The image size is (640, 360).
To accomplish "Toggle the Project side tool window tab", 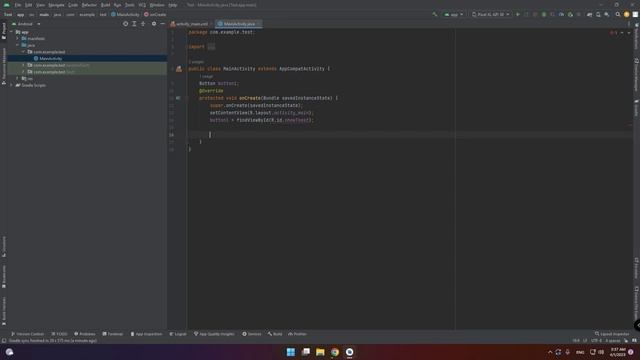I will [x=4, y=31].
